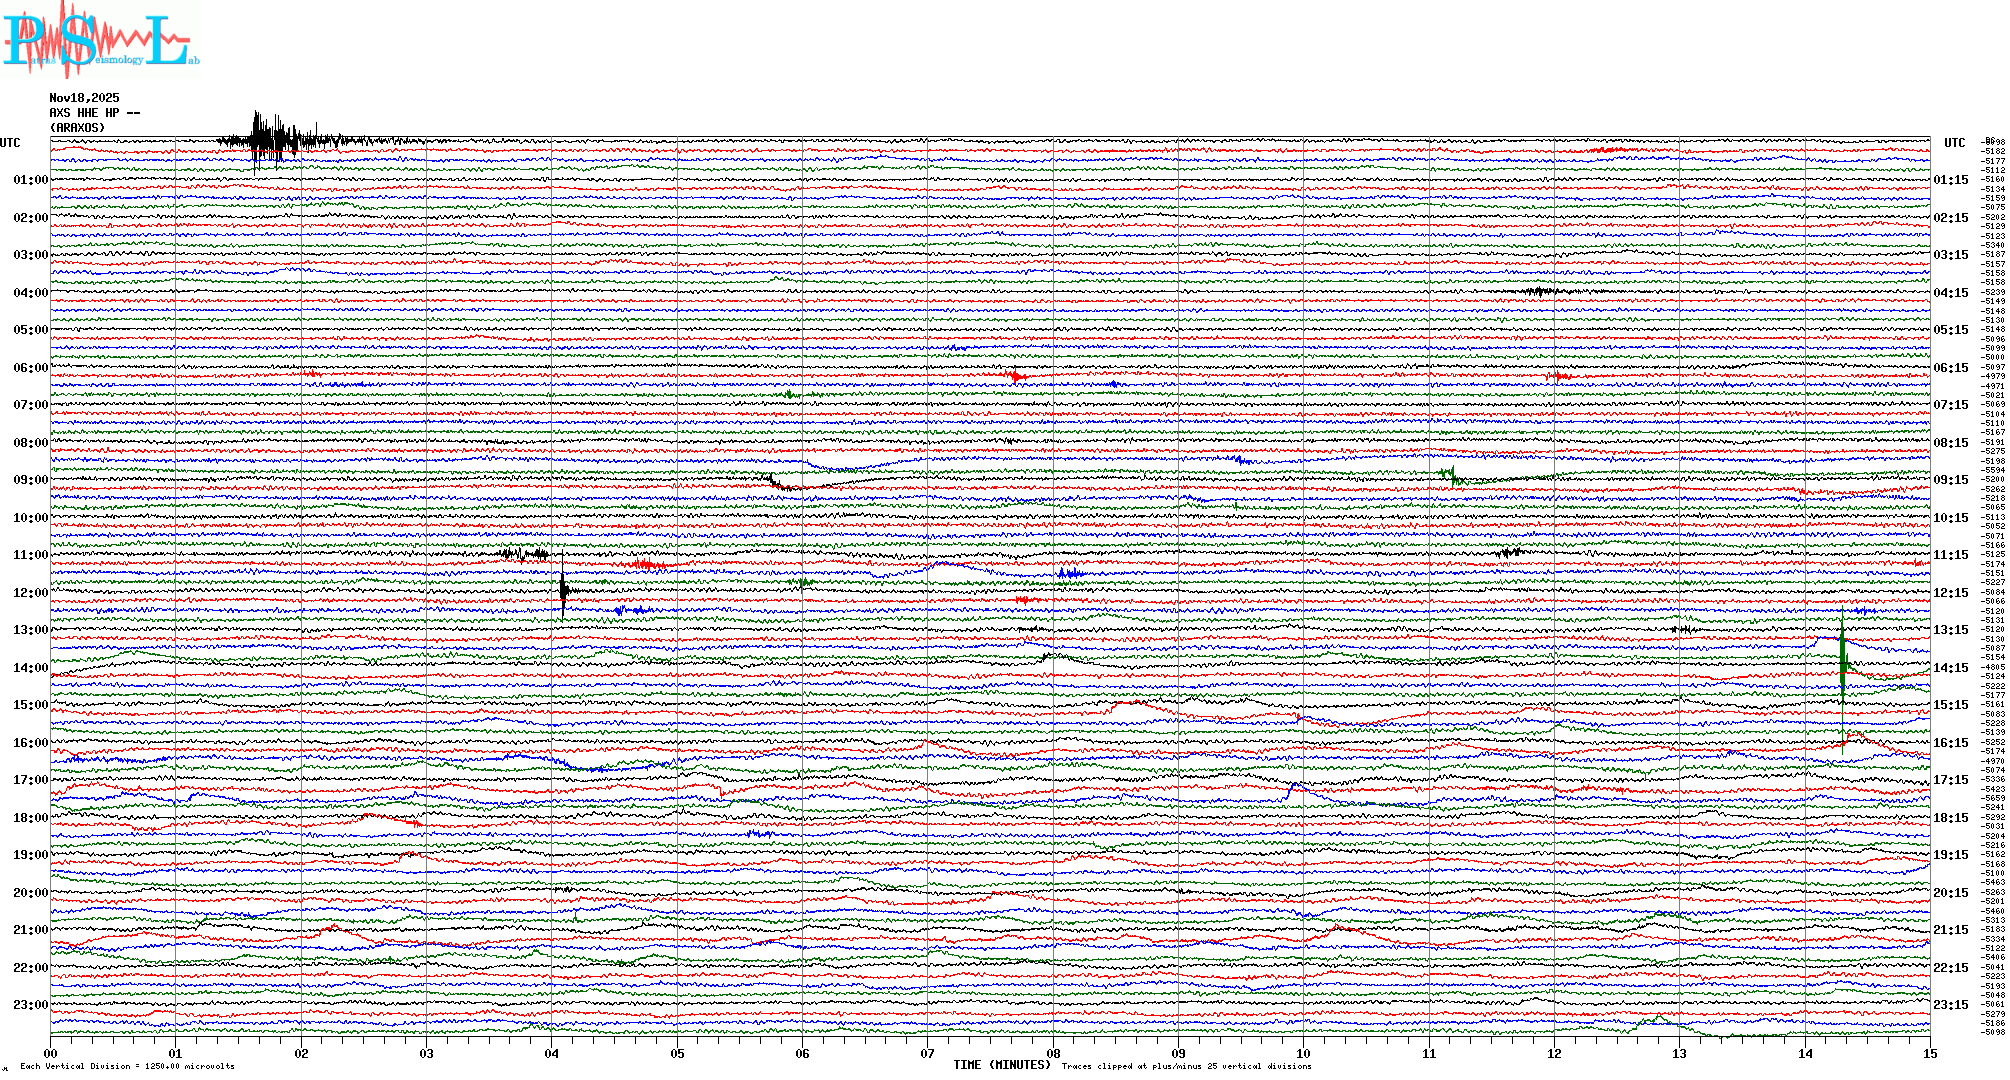Click the 12:00 hour label on left
Viewport: 2010px width, 1080px height.
pos(30,593)
